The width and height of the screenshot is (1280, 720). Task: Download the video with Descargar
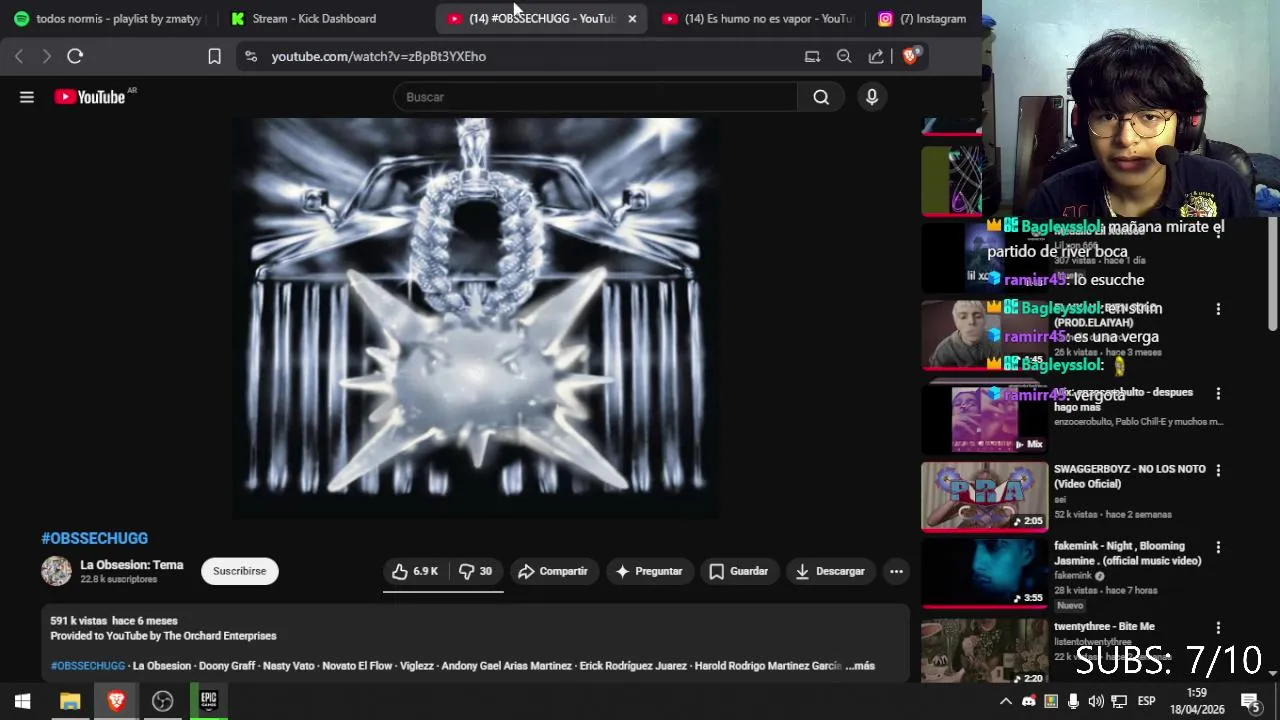tap(829, 571)
